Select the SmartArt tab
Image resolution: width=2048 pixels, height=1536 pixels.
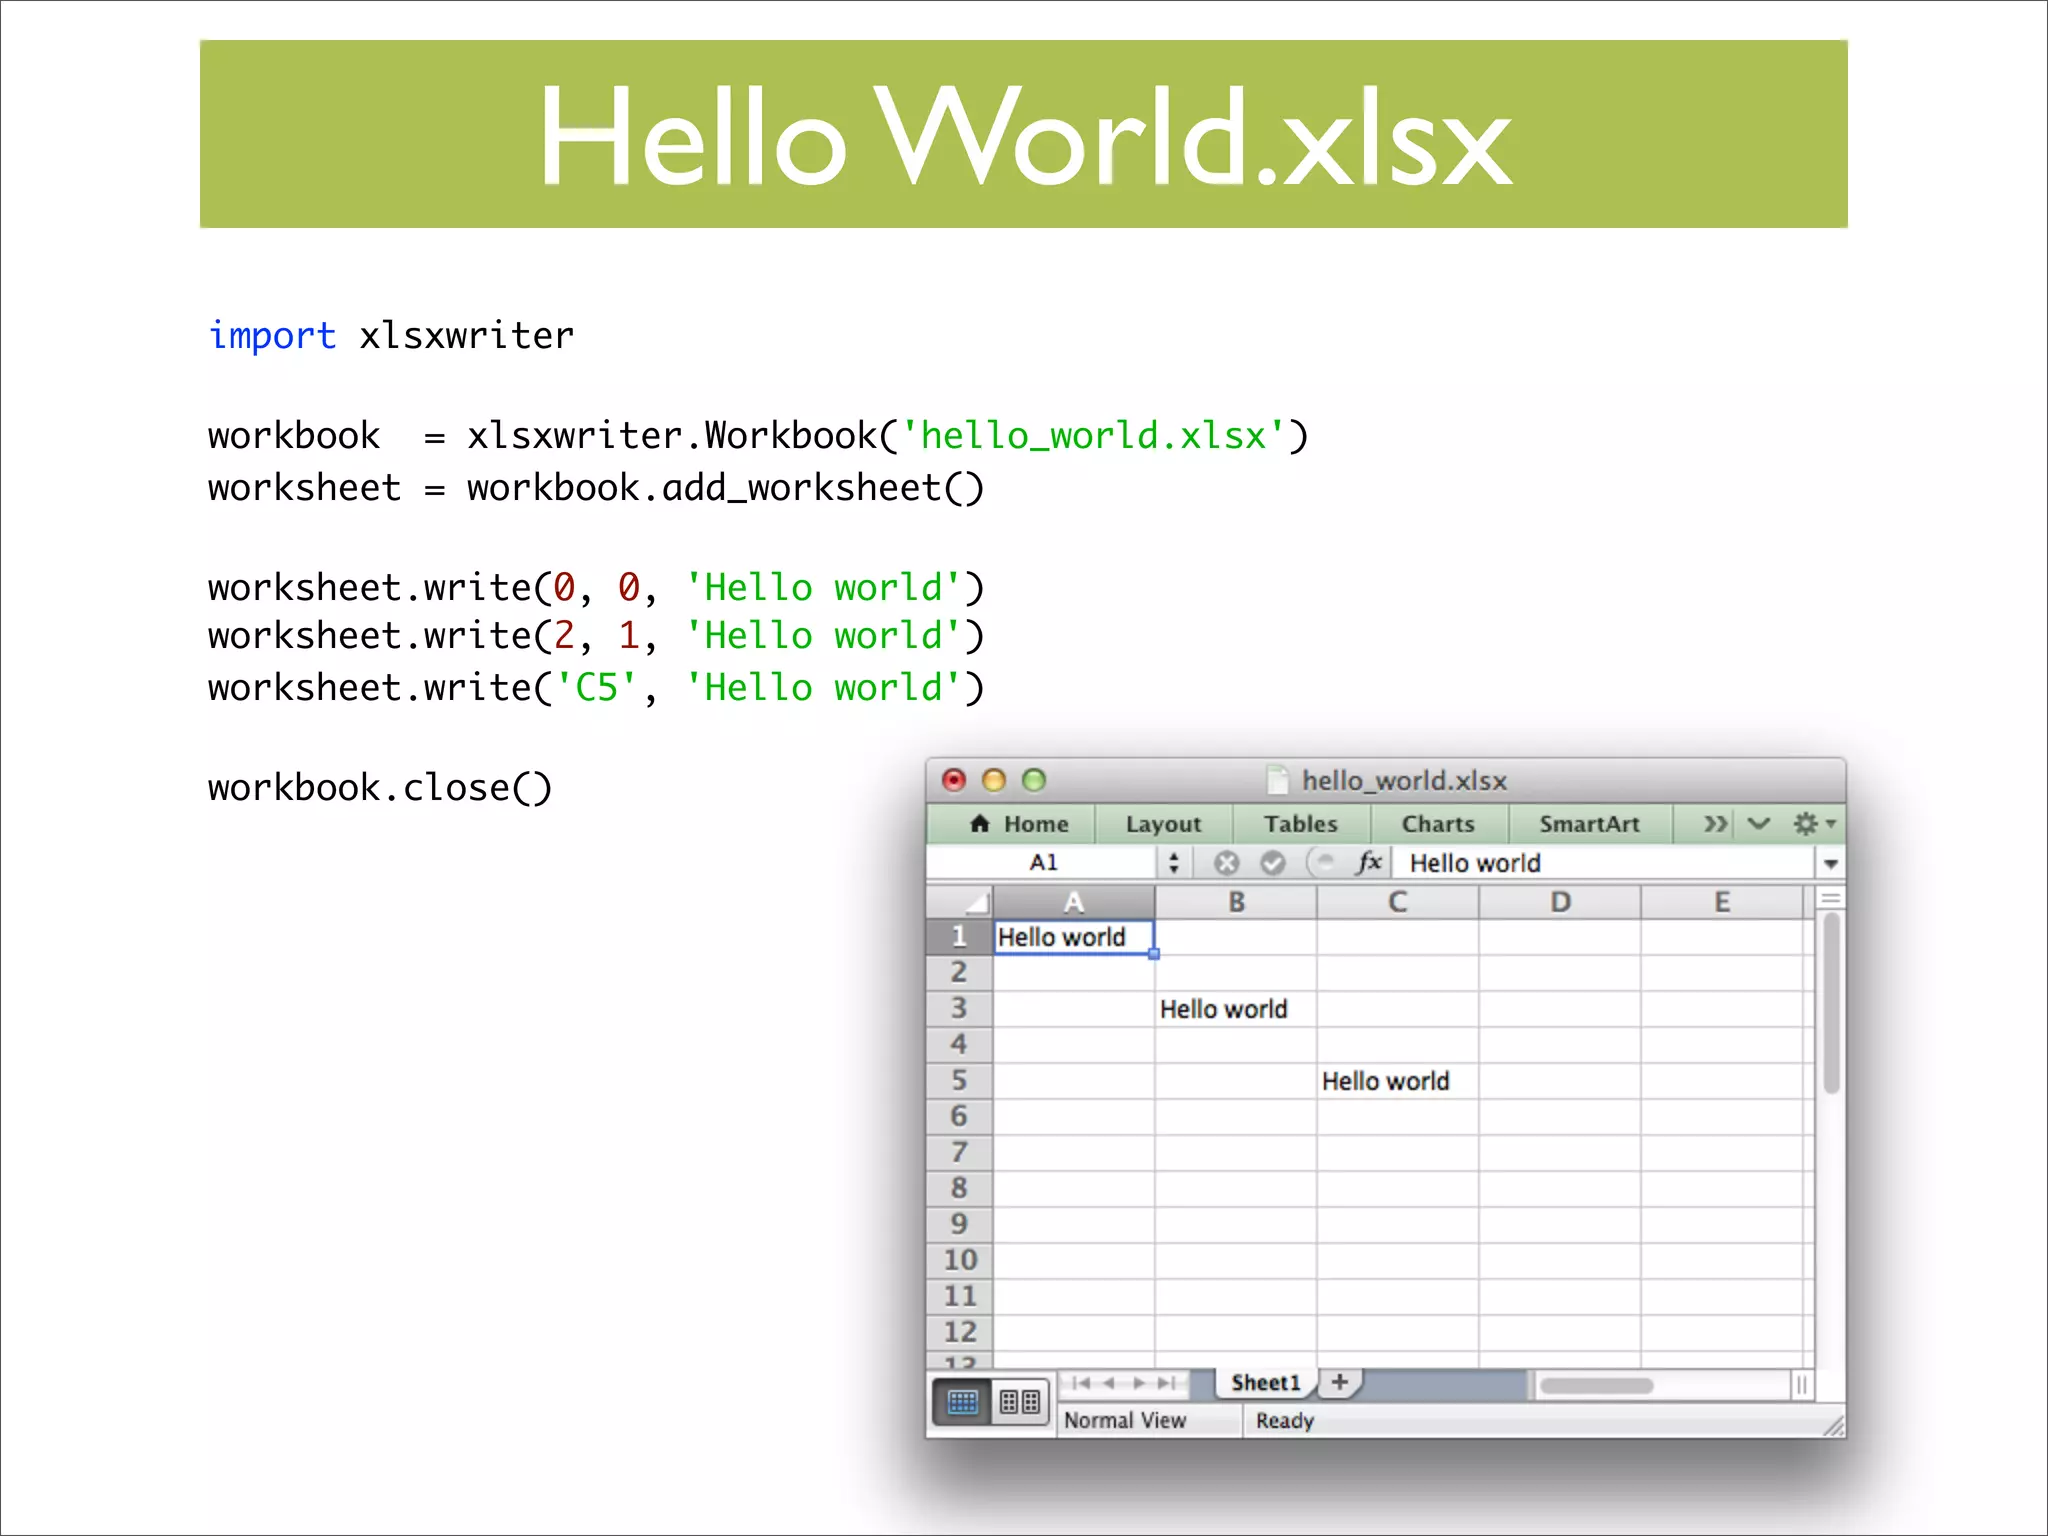pyautogui.click(x=1589, y=824)
